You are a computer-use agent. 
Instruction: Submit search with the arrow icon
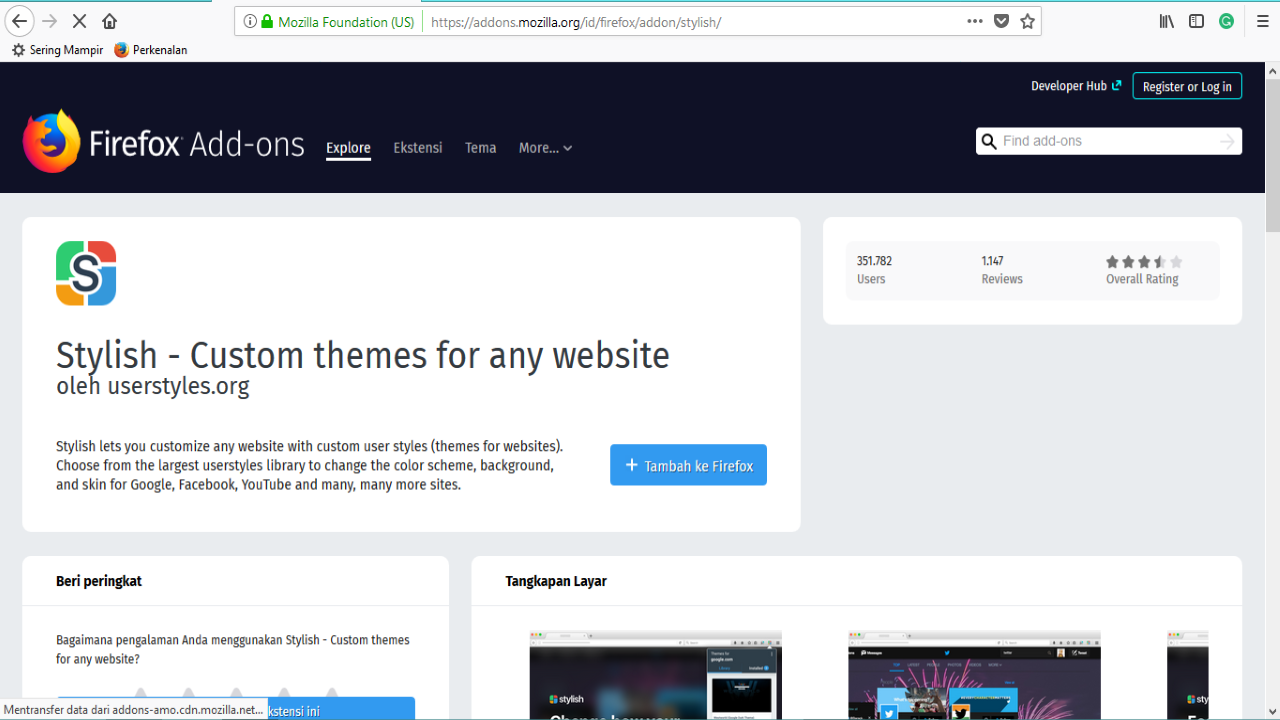point(1227,141)
